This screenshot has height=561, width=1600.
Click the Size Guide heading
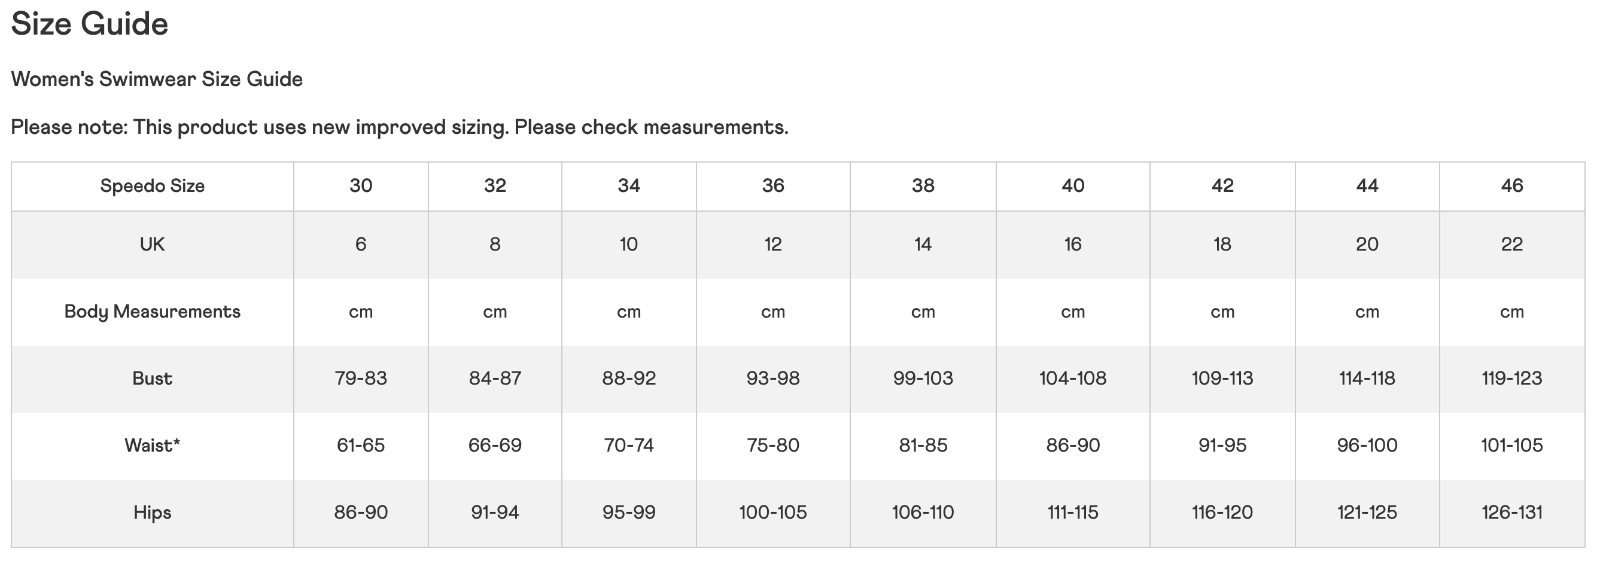[89, 24]
